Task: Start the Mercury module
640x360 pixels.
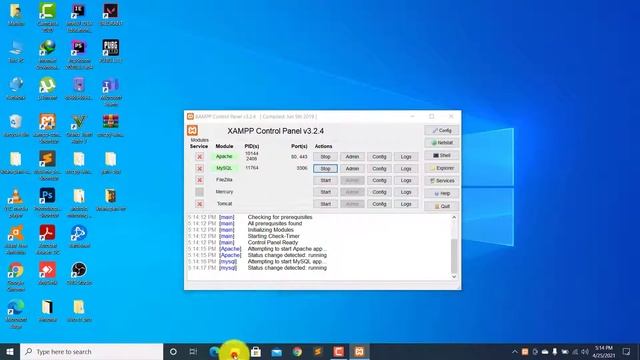Action: pos(325,192)
